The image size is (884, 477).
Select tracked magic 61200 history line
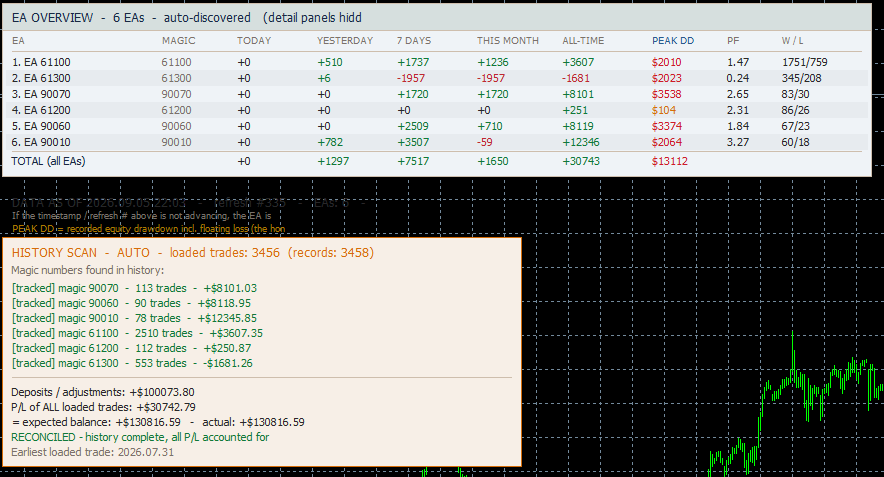tap(131, 348)
